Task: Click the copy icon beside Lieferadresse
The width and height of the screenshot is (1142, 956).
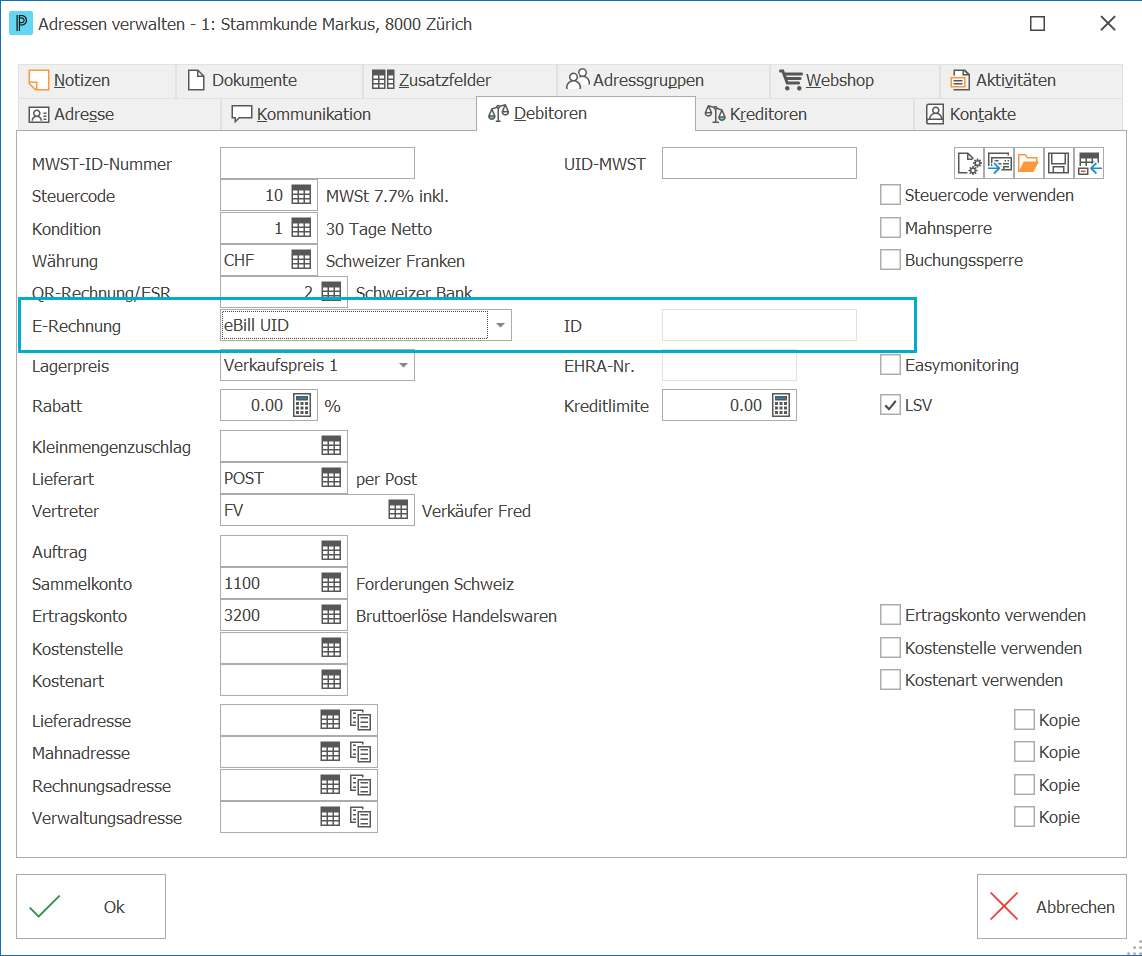Action: point(361,720)
